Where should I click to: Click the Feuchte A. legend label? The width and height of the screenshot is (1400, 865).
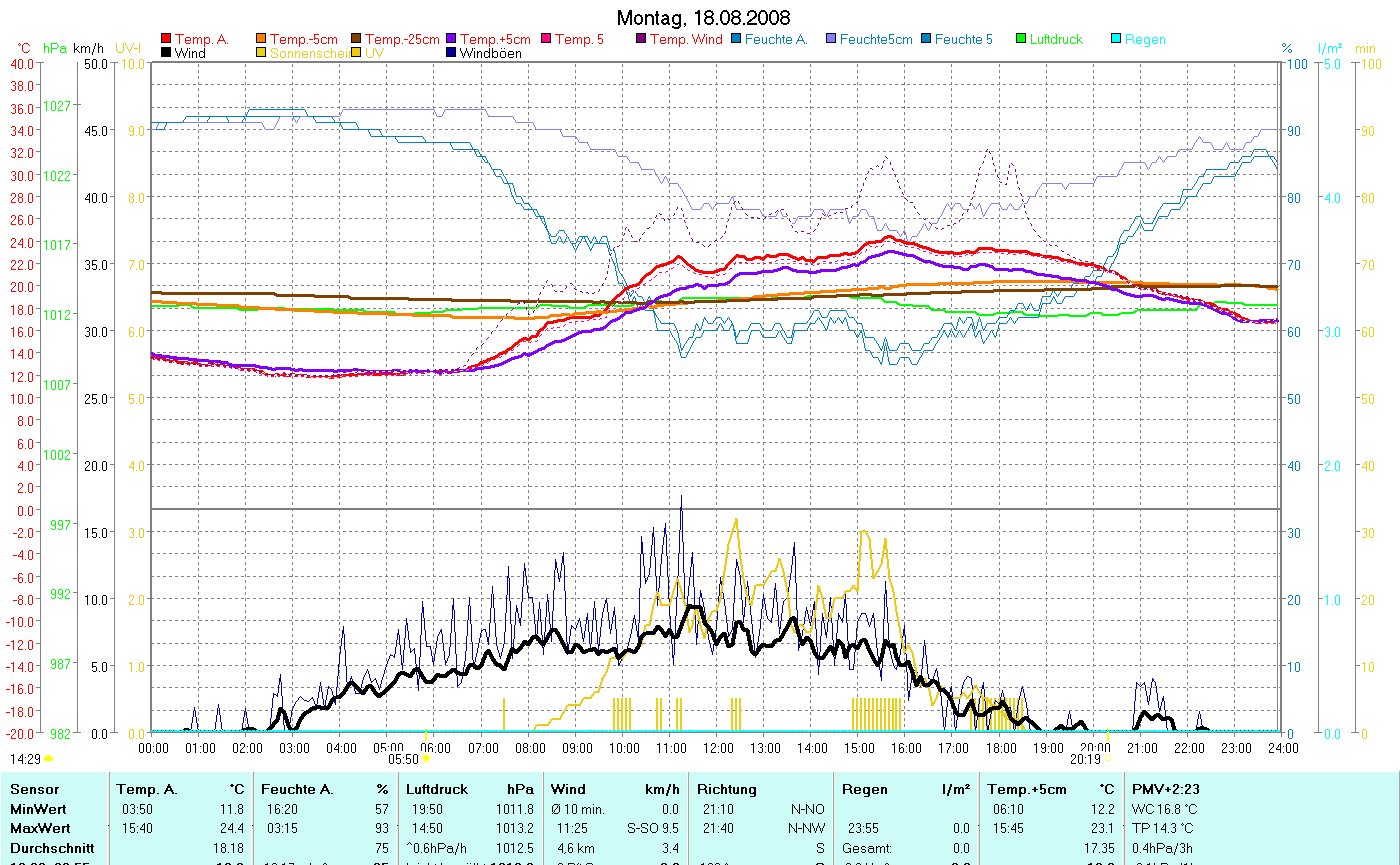pos(776,40)
